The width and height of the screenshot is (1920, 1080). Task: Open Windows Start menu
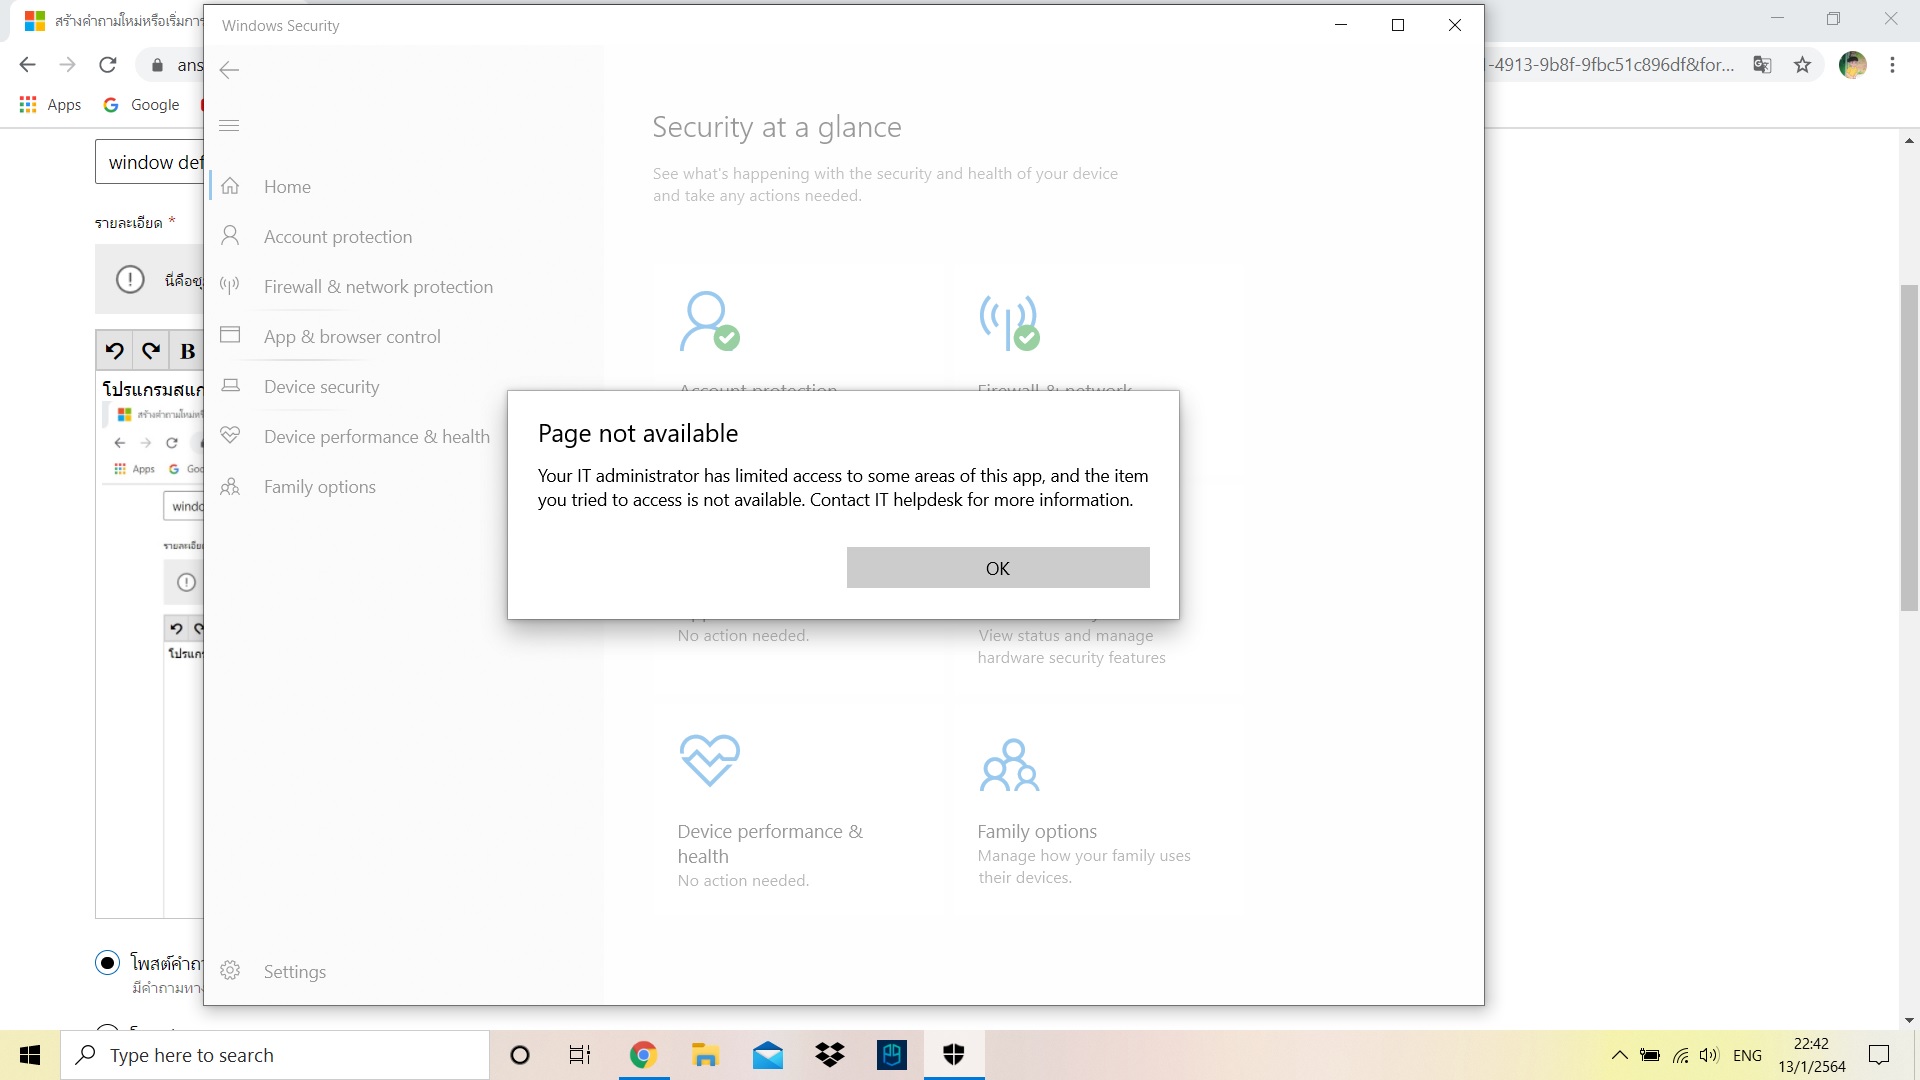pyautogui.click(x=30, y=1055)
